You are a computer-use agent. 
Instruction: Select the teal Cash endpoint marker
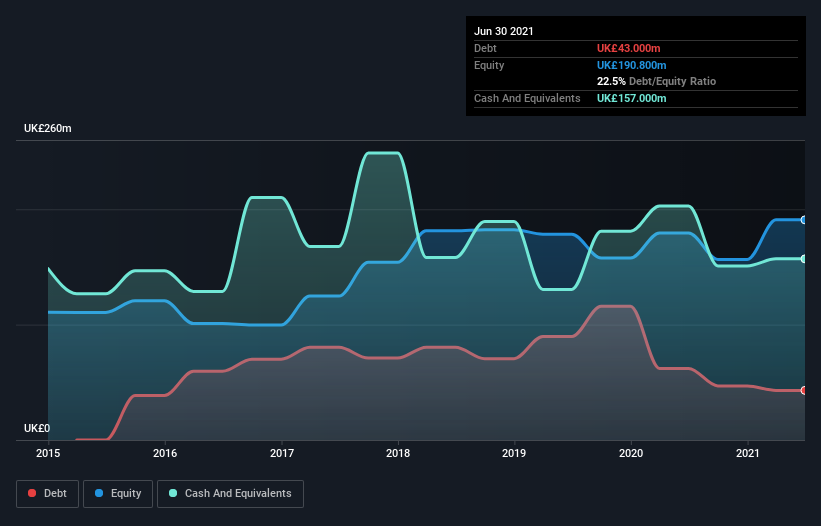coord(804,259)
